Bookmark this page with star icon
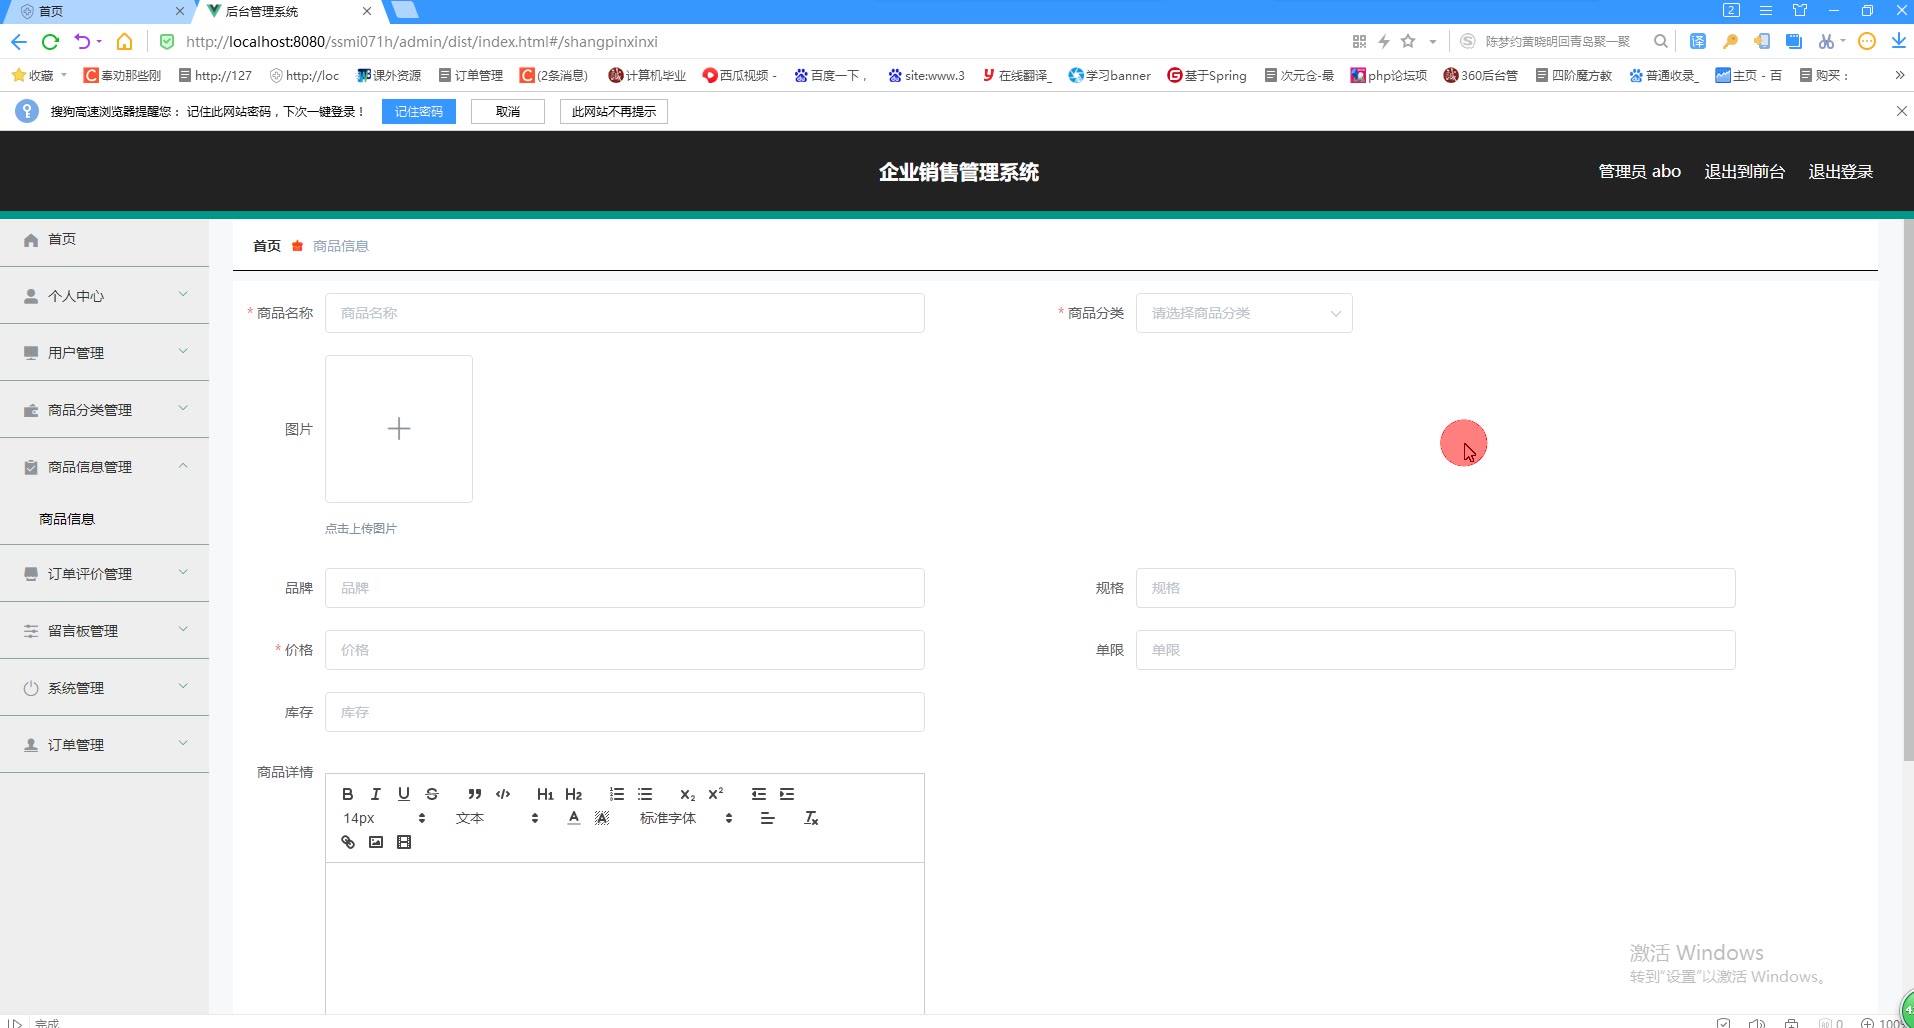The height and width of the screenshot is (1028, 1914). pyautogui.click(x=1408, y=41)
